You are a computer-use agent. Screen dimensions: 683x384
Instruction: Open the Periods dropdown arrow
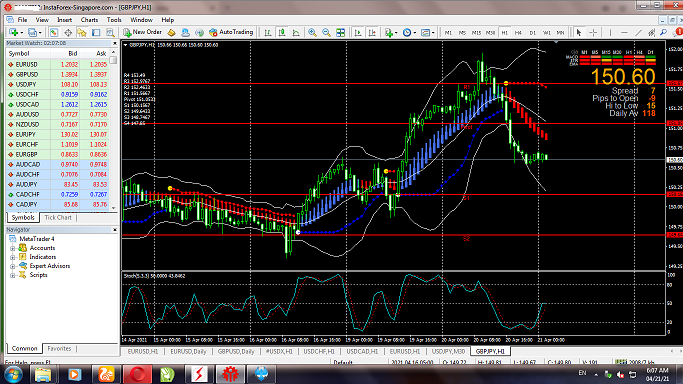414,33
